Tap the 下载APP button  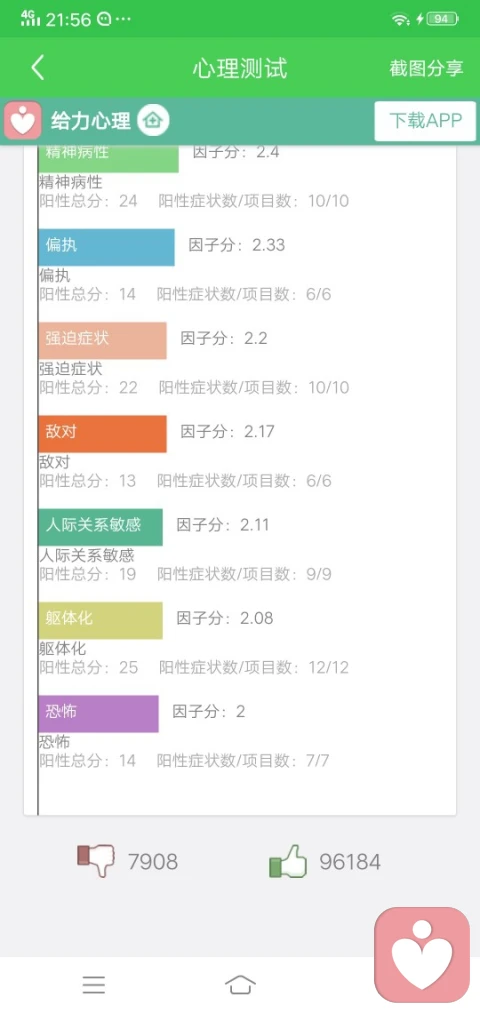(x=425, y=121)
